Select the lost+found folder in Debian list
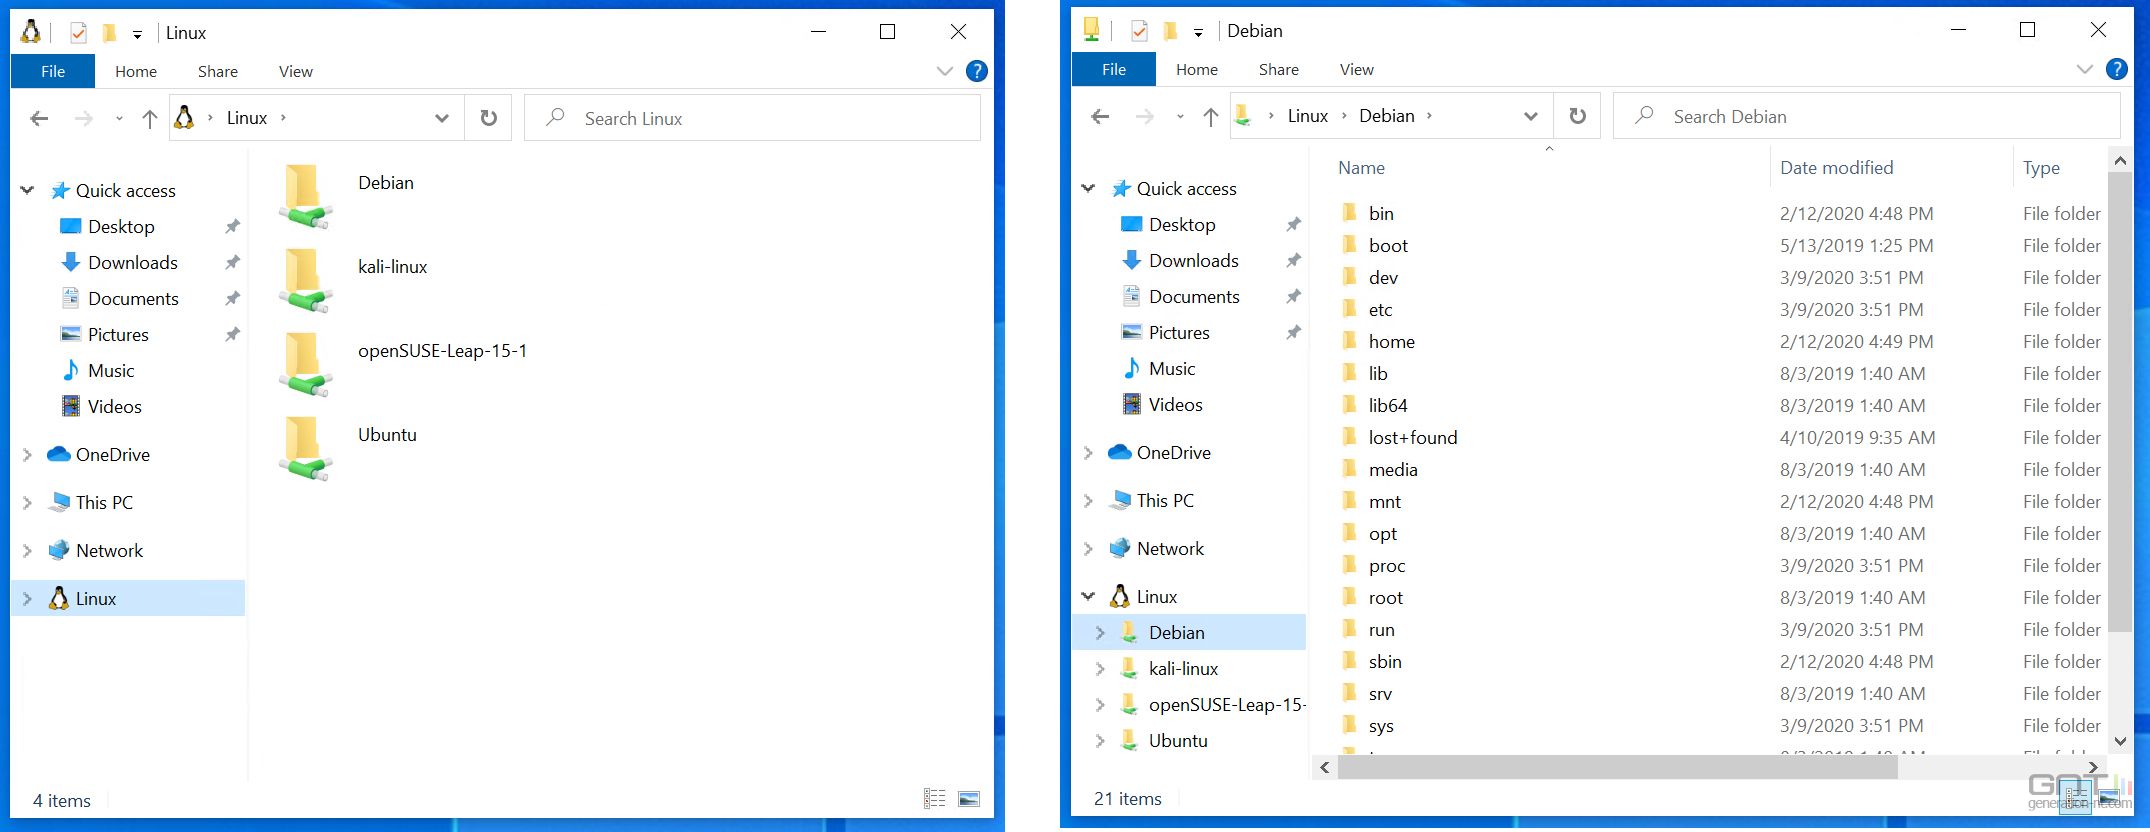2150x832 pixels. point(1412,437)
